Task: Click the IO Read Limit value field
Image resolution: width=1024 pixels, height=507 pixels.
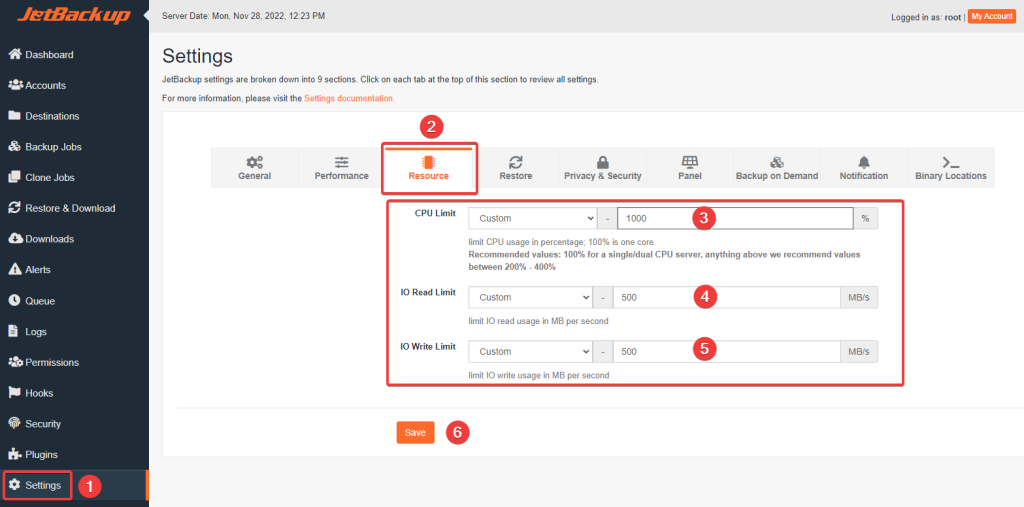Action: click(x=726, y=297)
